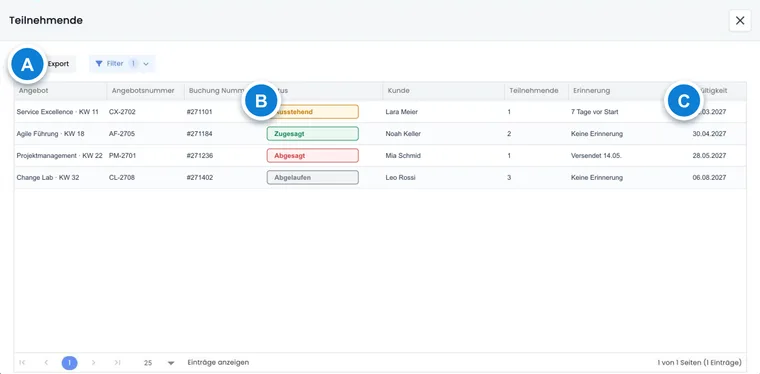The image size is (760, 374).
Task: Click the funnel icon in Filter button
Action: [99, 63]
